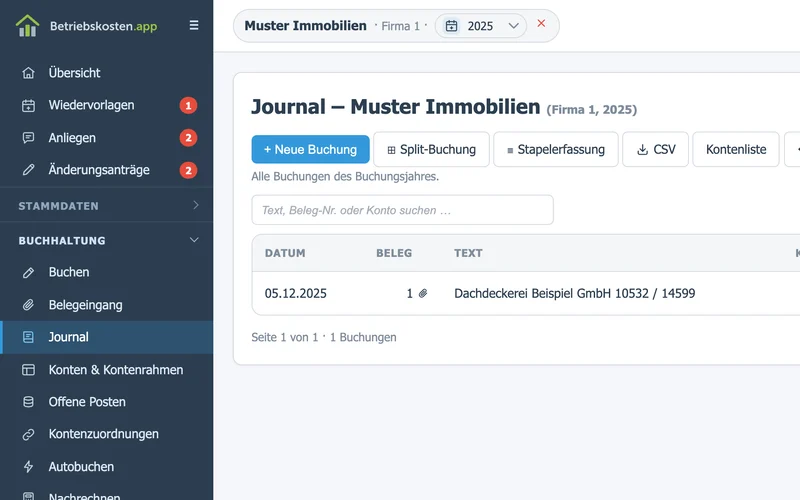Open Anliegen in sidebar

point(107,138)
